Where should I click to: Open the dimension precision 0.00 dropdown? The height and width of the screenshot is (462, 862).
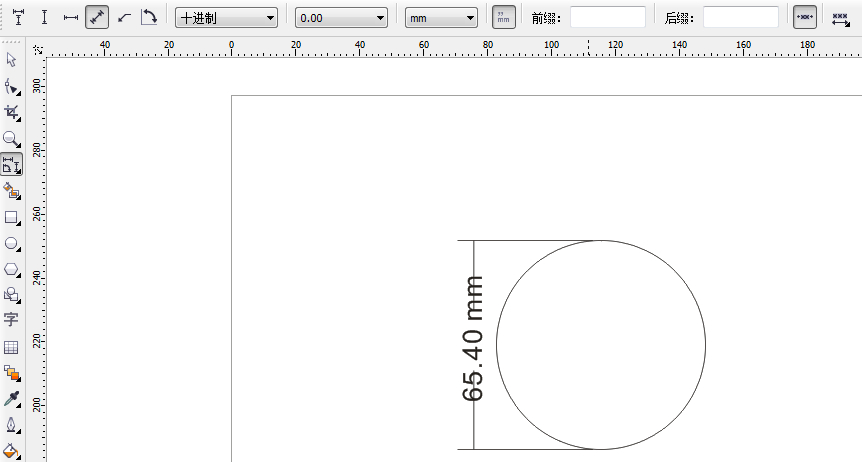(341, 18)
